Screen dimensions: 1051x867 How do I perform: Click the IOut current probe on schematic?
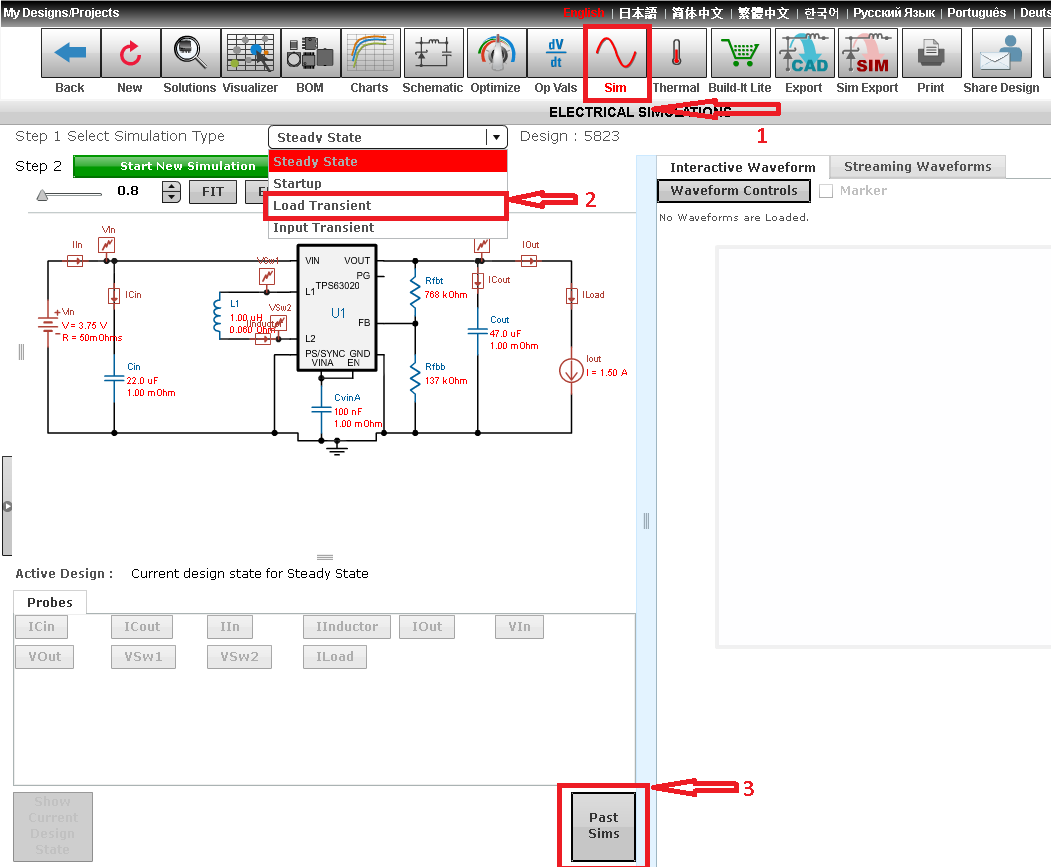tap(530, 261)
